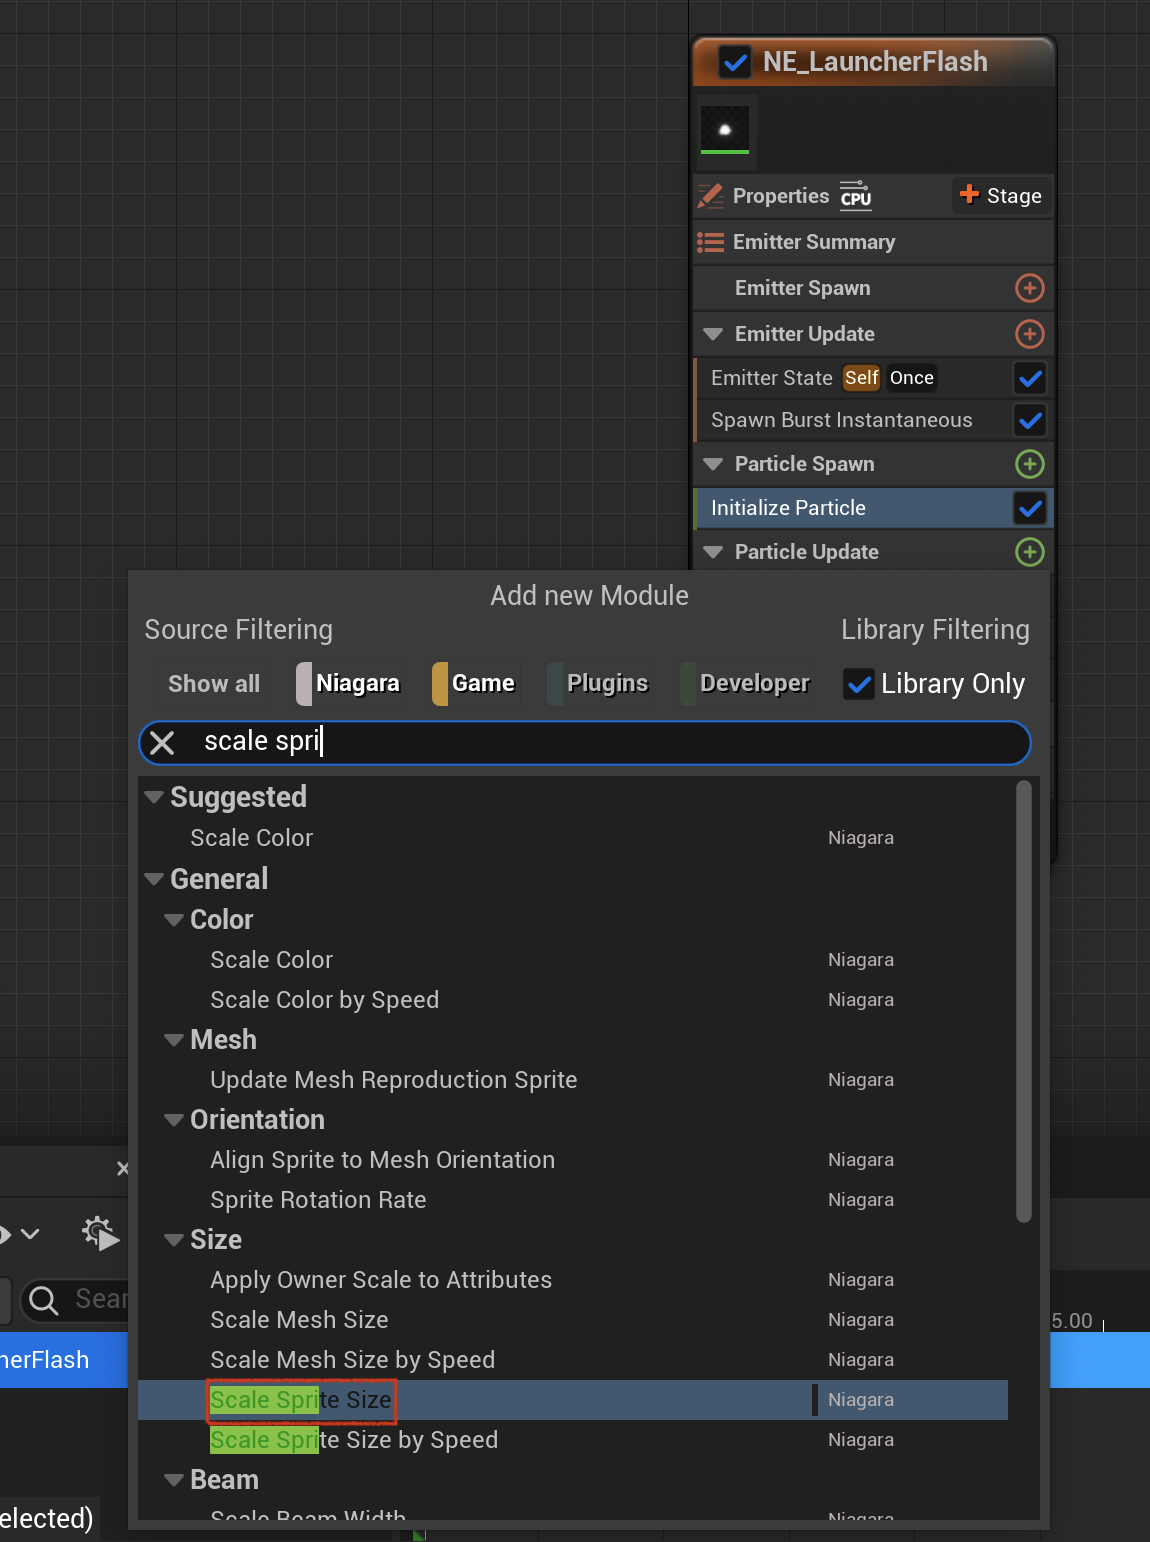
Task: Clear the module search text
Action: (x=162, y=742)
